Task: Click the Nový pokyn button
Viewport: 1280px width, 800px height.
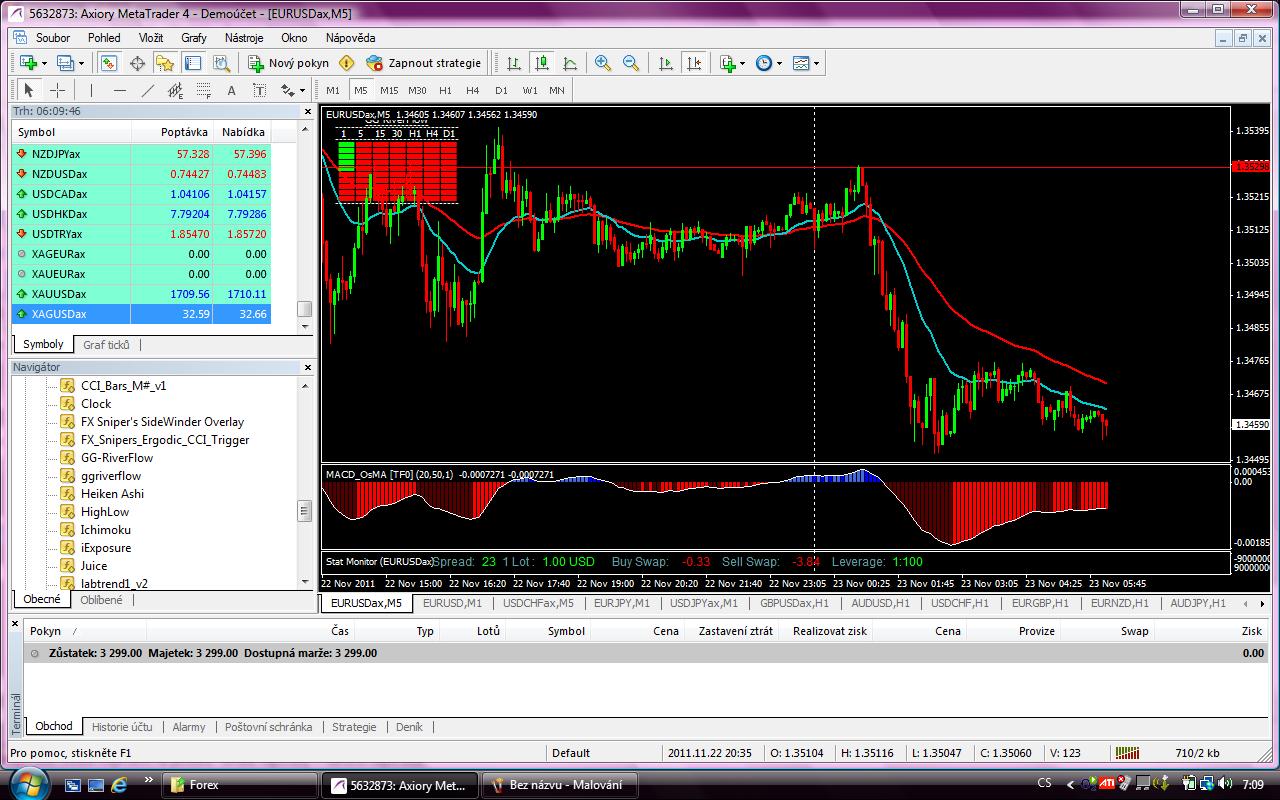Action: point(289,63)
